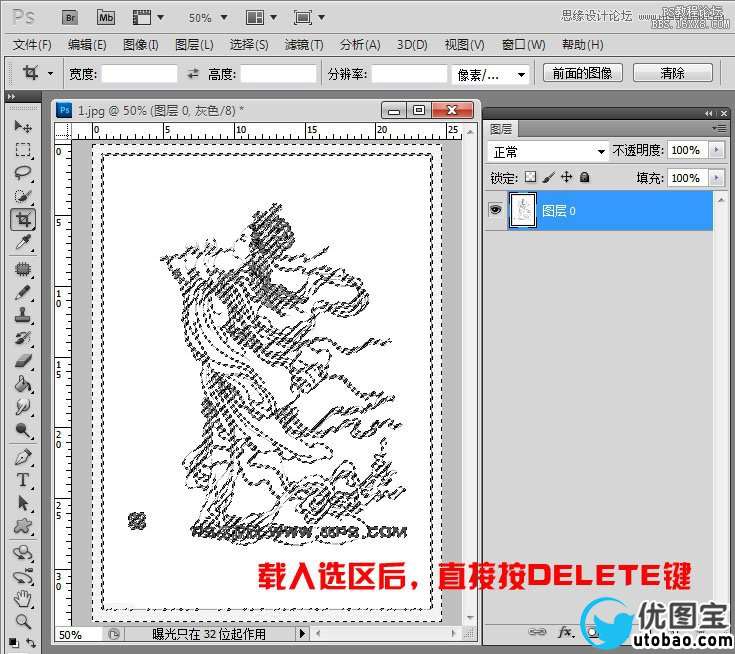The width and height of the screenshot is (735, 654).
Task: Launch Mini Bridge
Action: pyautogui.click(x=106, y=18)
